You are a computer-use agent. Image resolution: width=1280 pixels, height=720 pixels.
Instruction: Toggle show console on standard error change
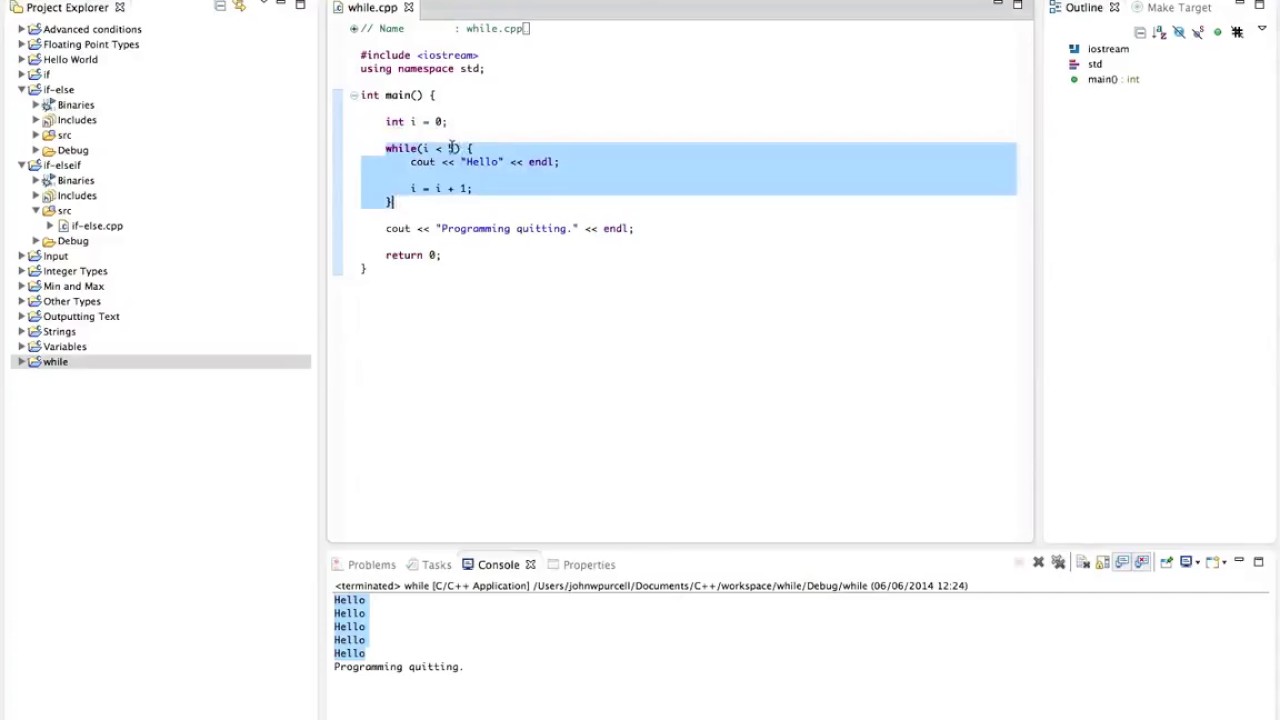click(x=1141, y=562)
